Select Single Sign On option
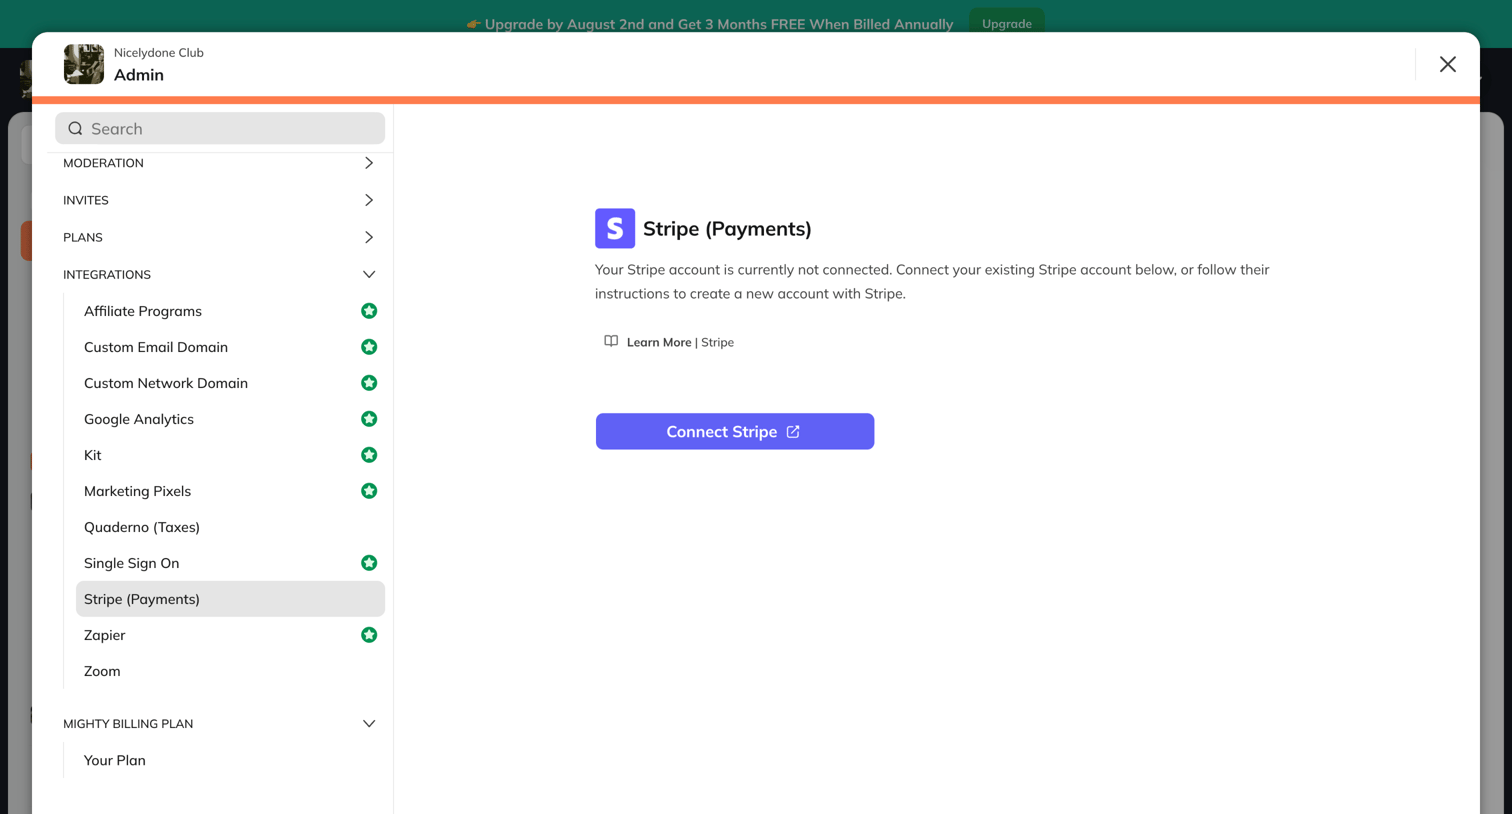This screenshot has width=1512, height=814. pos(230,563)
